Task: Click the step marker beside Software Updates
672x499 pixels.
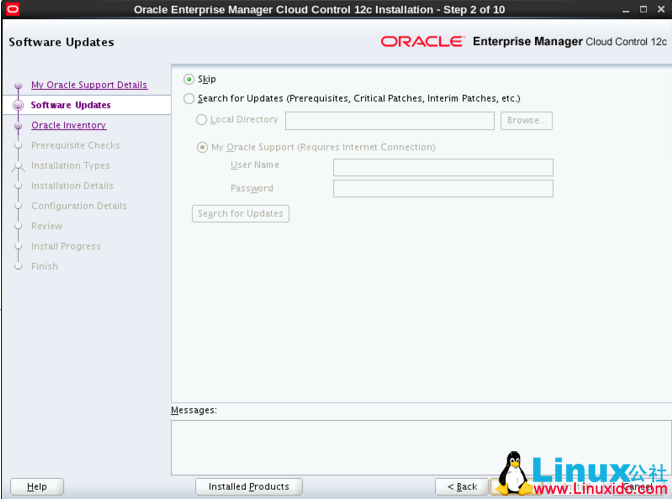Action: [x=18, y=105]
